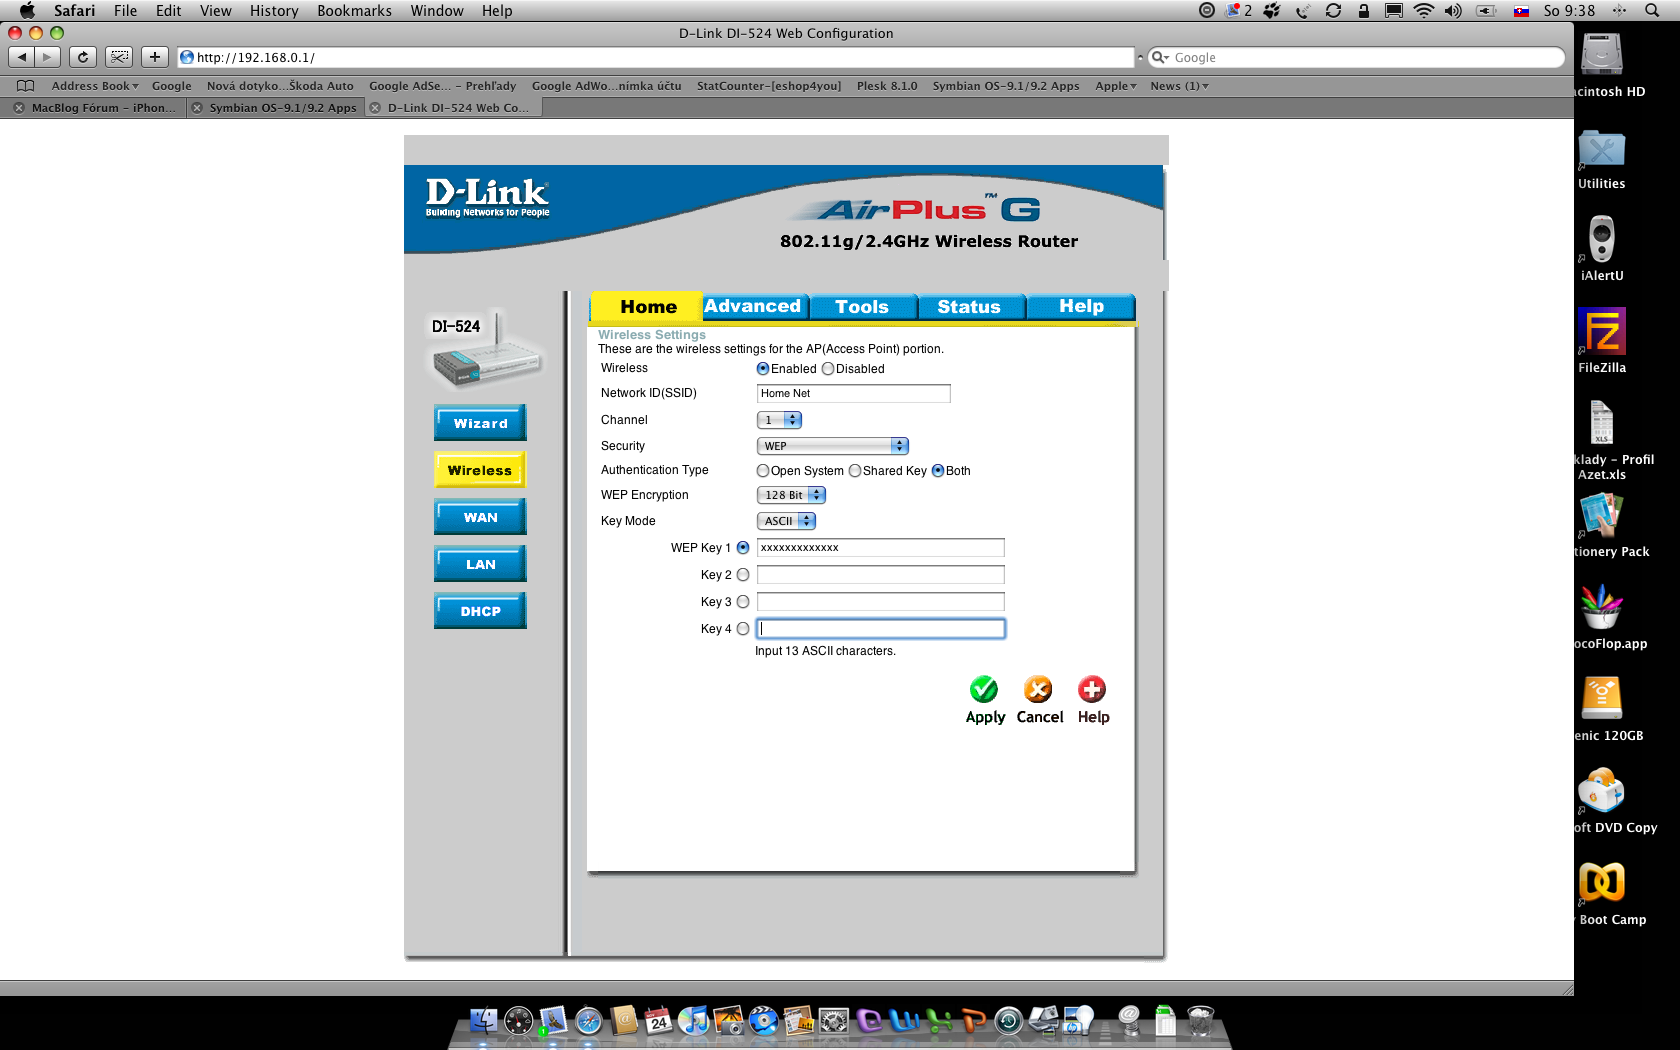Open FileZilla desktop icon
Viewport: 1680px width, 1050px height.
click(1602, 331)
